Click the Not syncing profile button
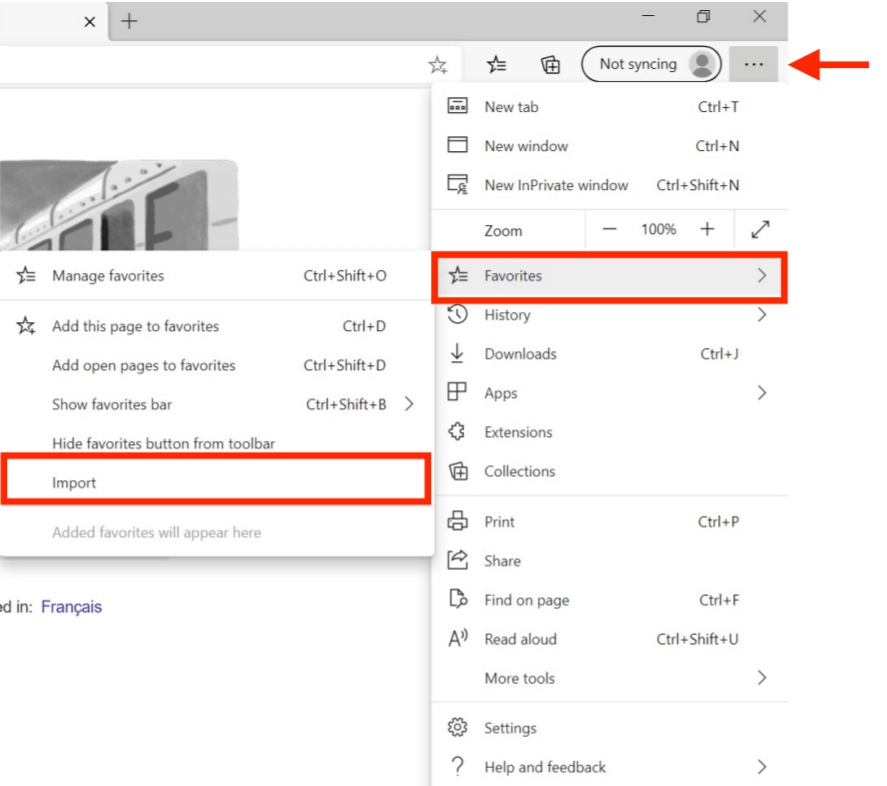Image resolution: width=887 pixels, height=786 pixels. click(651, 65)
